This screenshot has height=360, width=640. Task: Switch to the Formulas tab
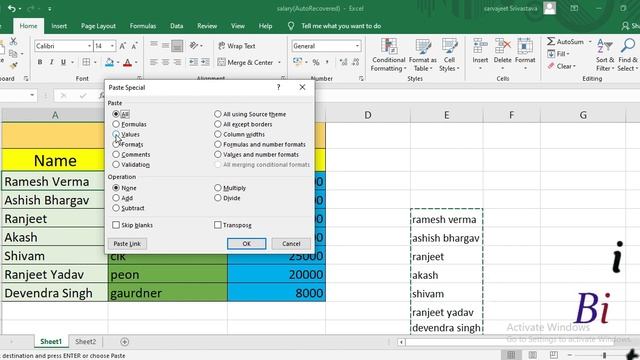point(142,26)
